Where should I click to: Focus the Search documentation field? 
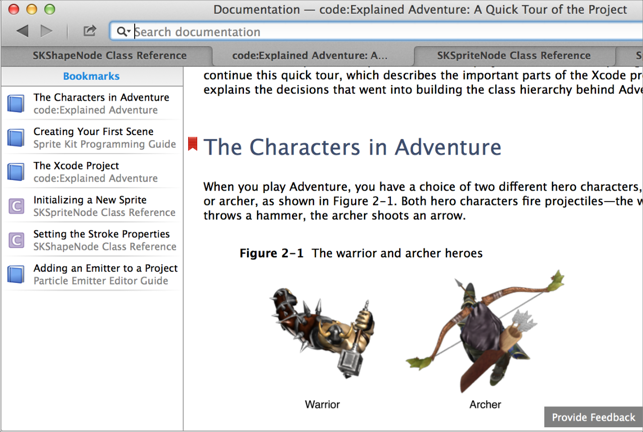376,32
